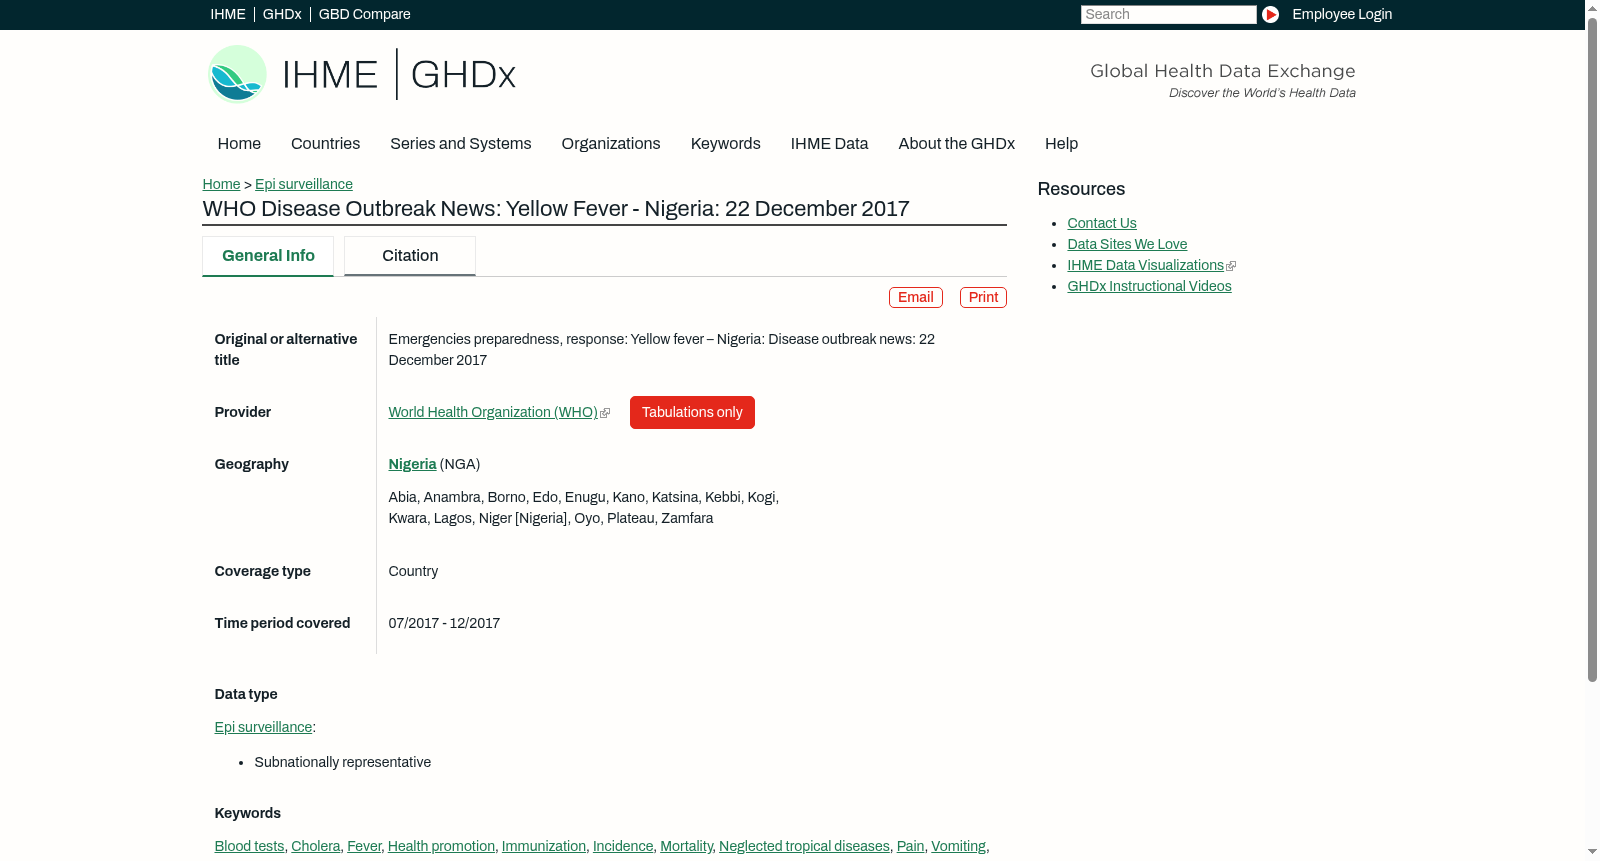The height and width of the screenshot is (861, 1600).
Task: Click the red Tabulations only button
Action: [x=692, y=412]
